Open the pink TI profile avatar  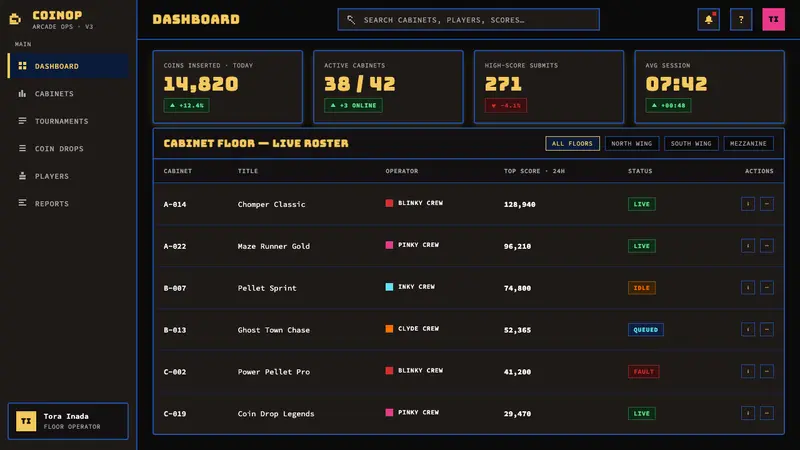(773, 19)
